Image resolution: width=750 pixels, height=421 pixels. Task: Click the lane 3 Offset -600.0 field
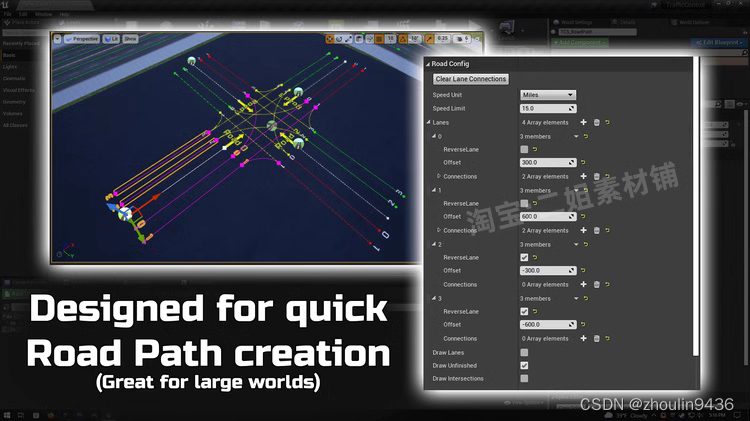[548, 325]
